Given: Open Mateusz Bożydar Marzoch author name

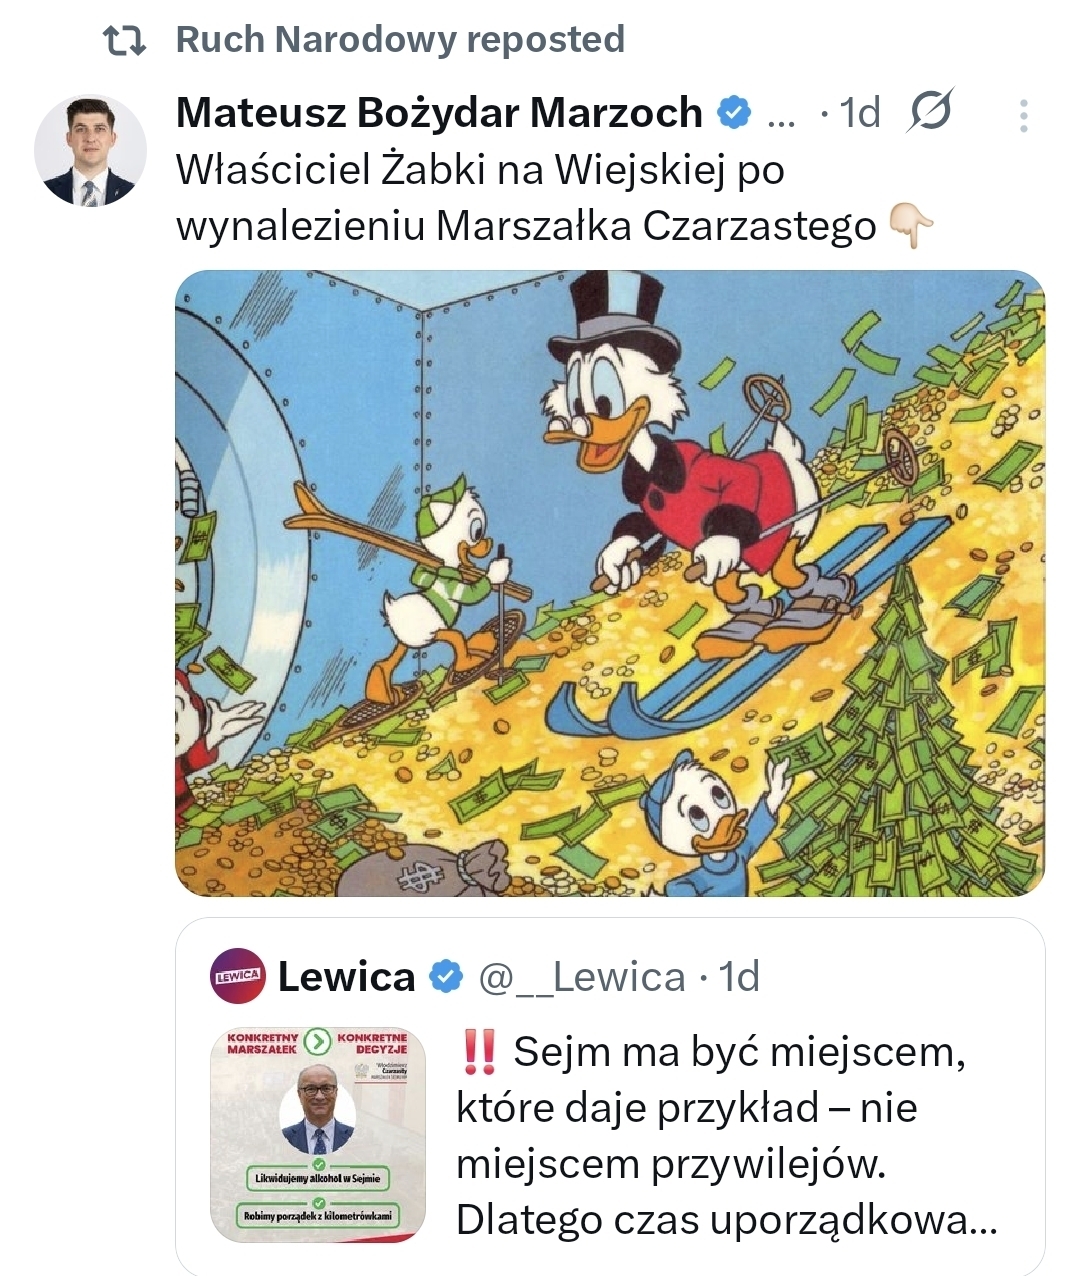Looking at the screenshot, I should point(440,113).
